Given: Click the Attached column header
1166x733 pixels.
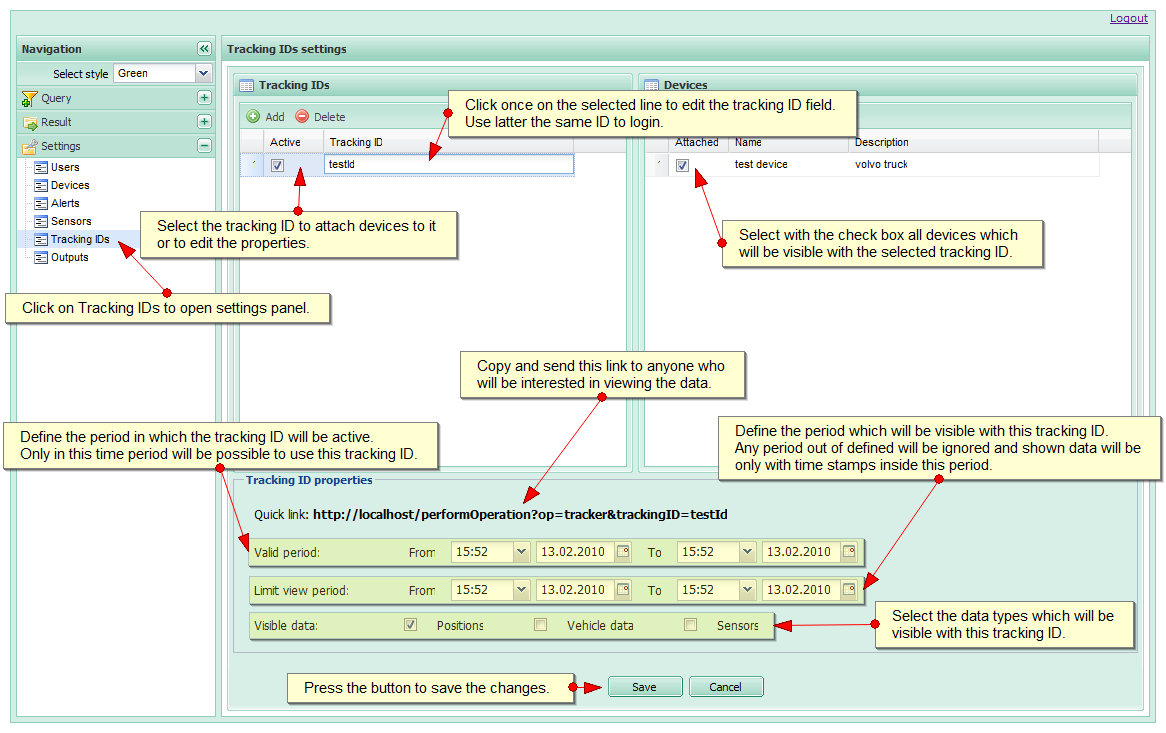Looking at the screenshot, I should click(697, 142).
